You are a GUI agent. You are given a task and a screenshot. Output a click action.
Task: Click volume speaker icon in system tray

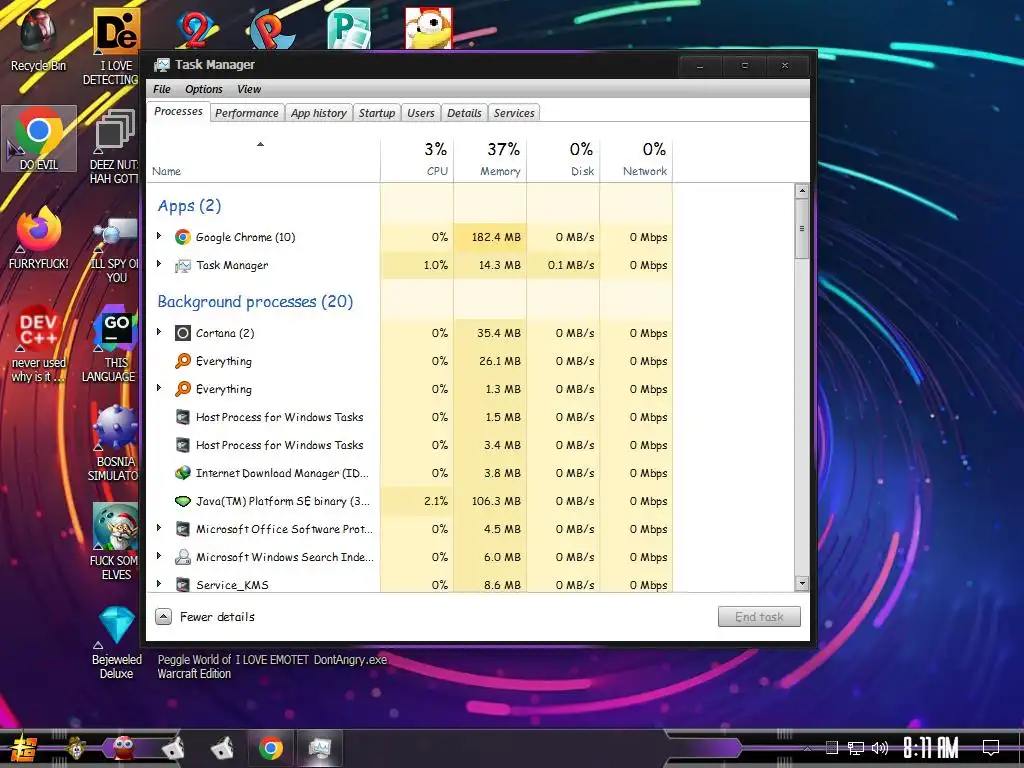(x=880, y=748)
